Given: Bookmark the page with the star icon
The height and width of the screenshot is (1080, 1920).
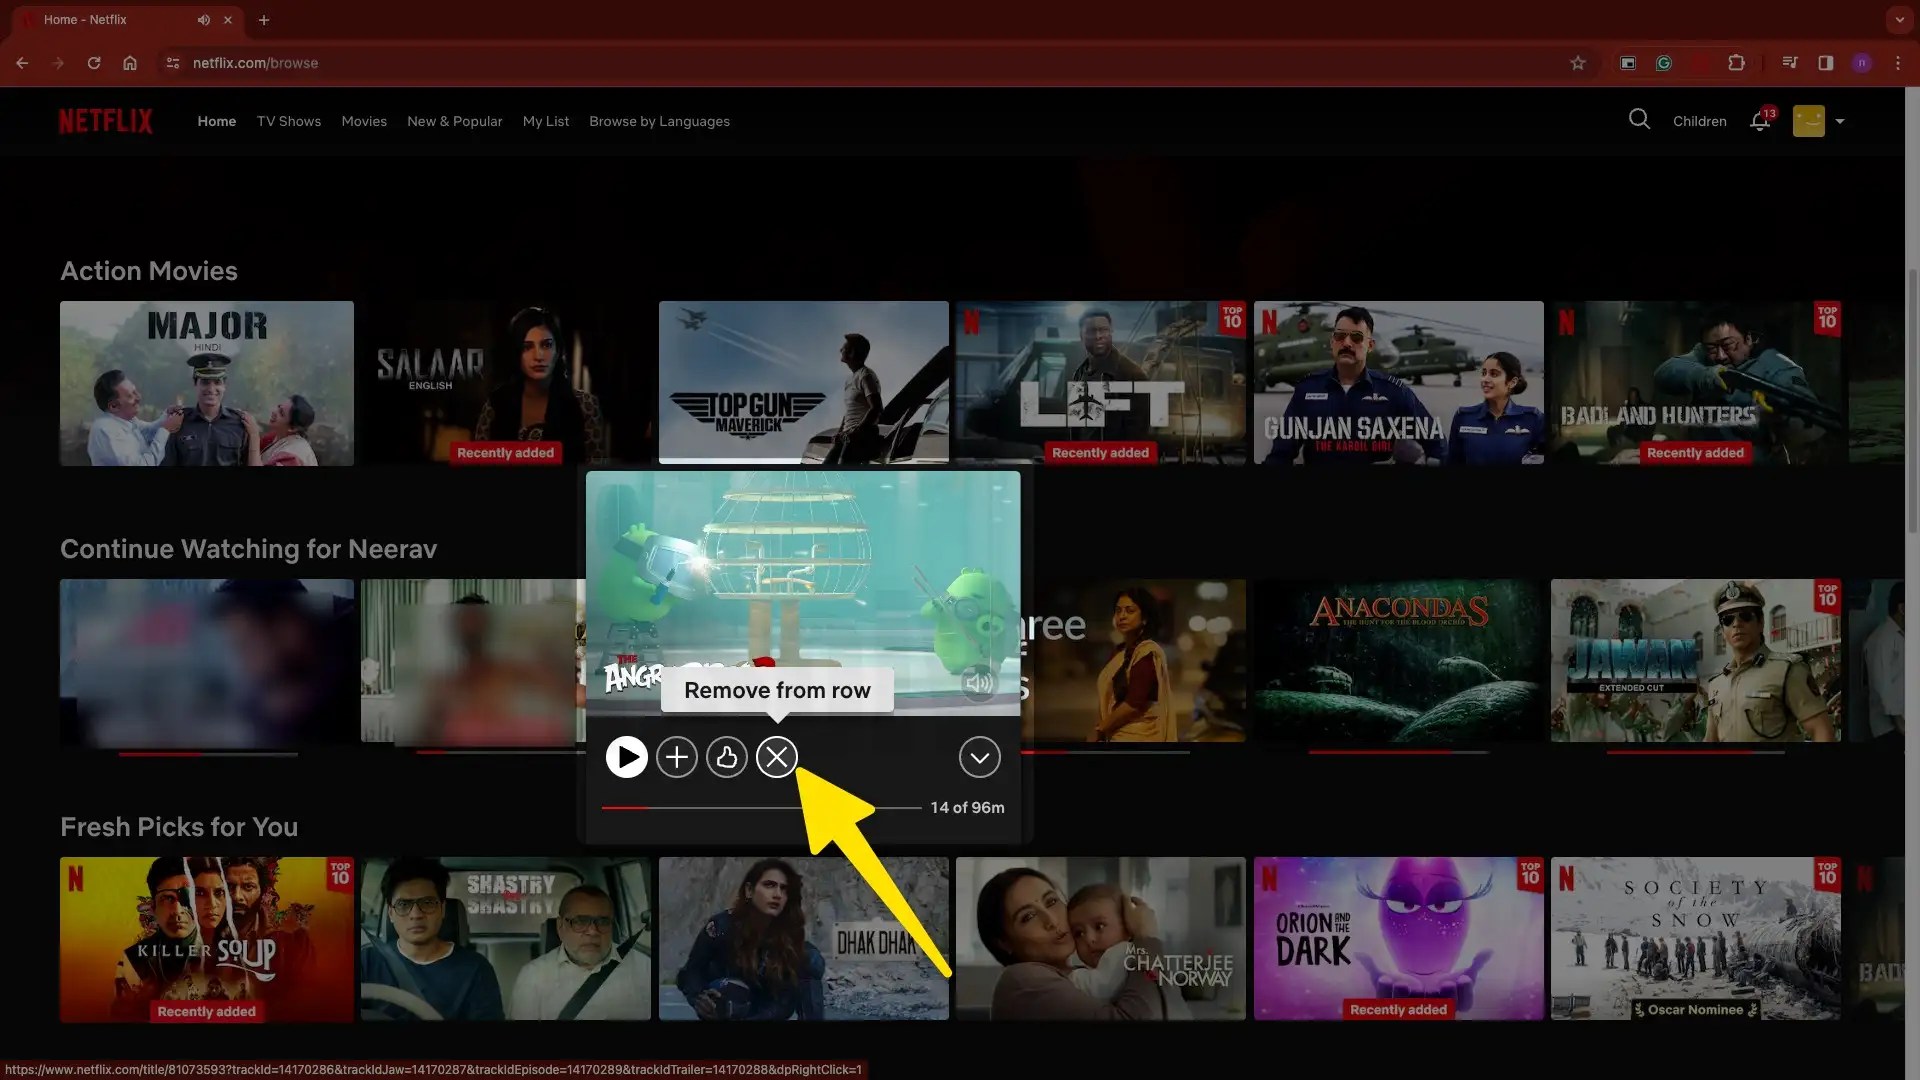Looking at the screenshot, I should 1578,63.
